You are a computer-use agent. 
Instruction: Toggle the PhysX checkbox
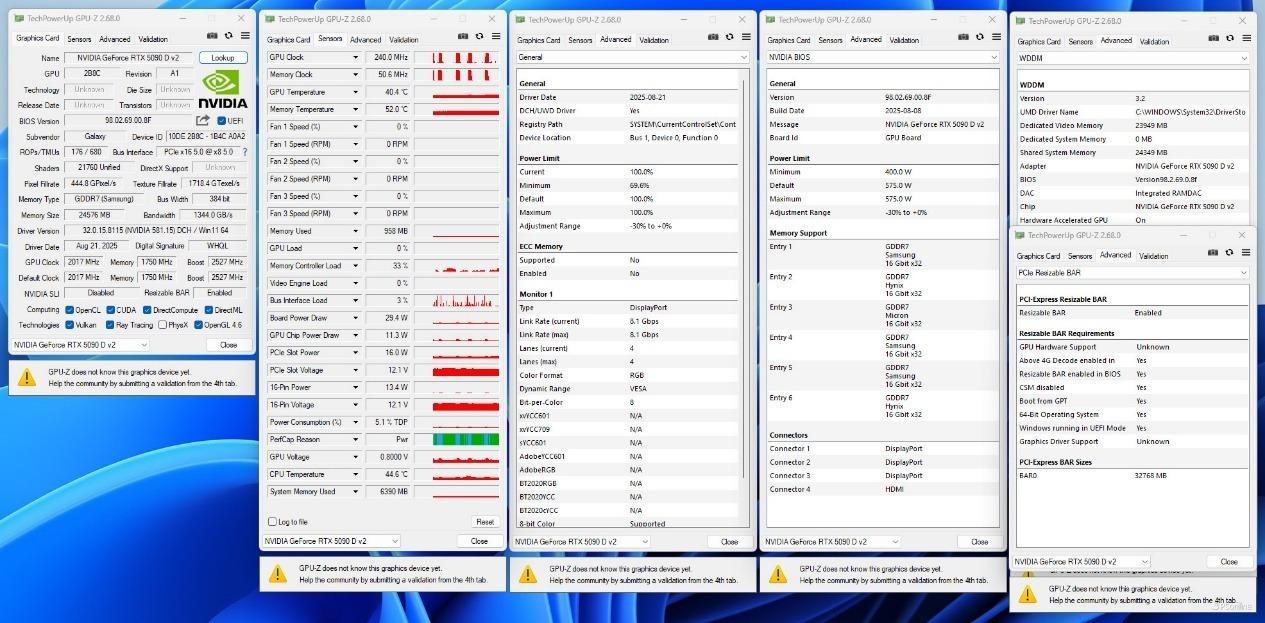coord(162,325)
